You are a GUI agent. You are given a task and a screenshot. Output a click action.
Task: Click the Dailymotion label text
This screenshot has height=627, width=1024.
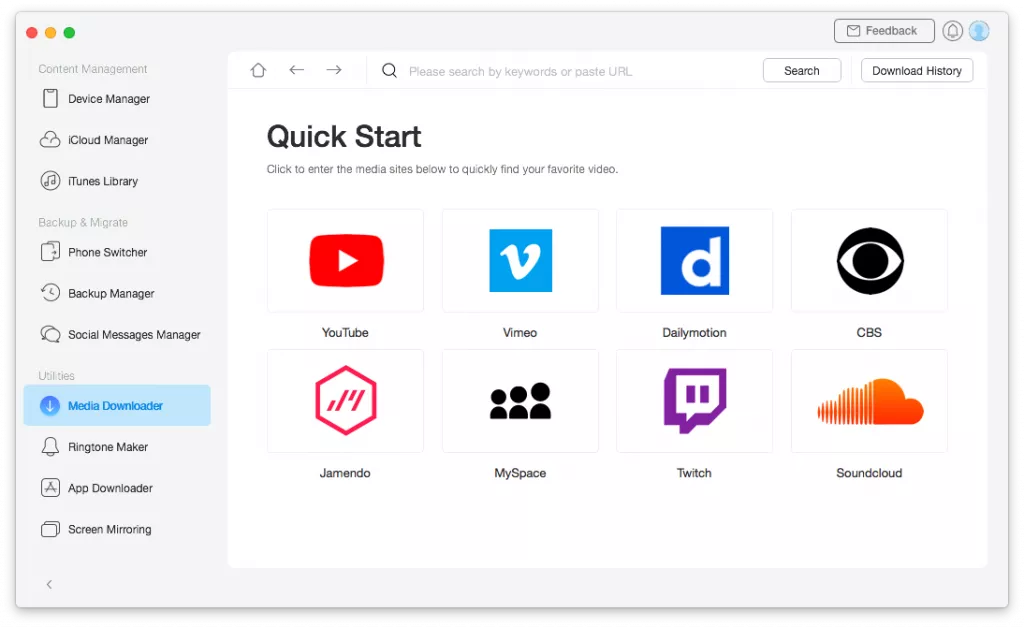tap(694, 332)
